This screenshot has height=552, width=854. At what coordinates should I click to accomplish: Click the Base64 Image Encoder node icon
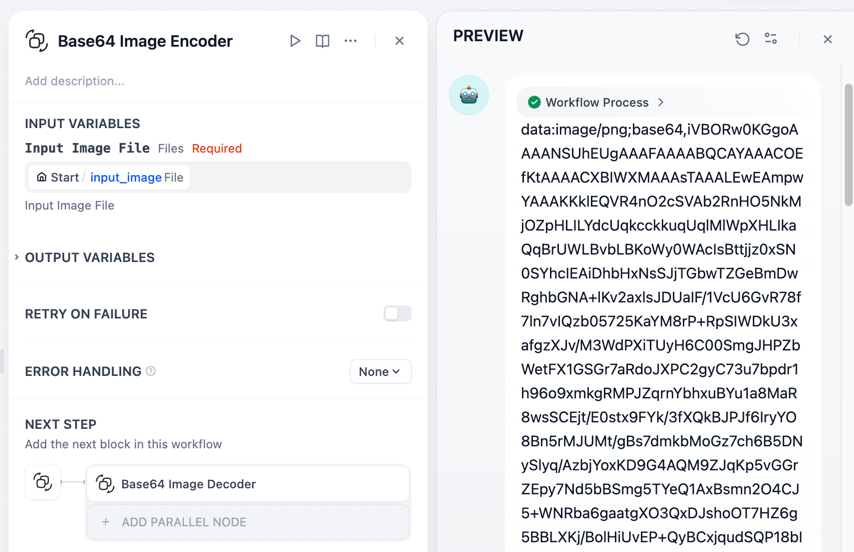(37, 41)
